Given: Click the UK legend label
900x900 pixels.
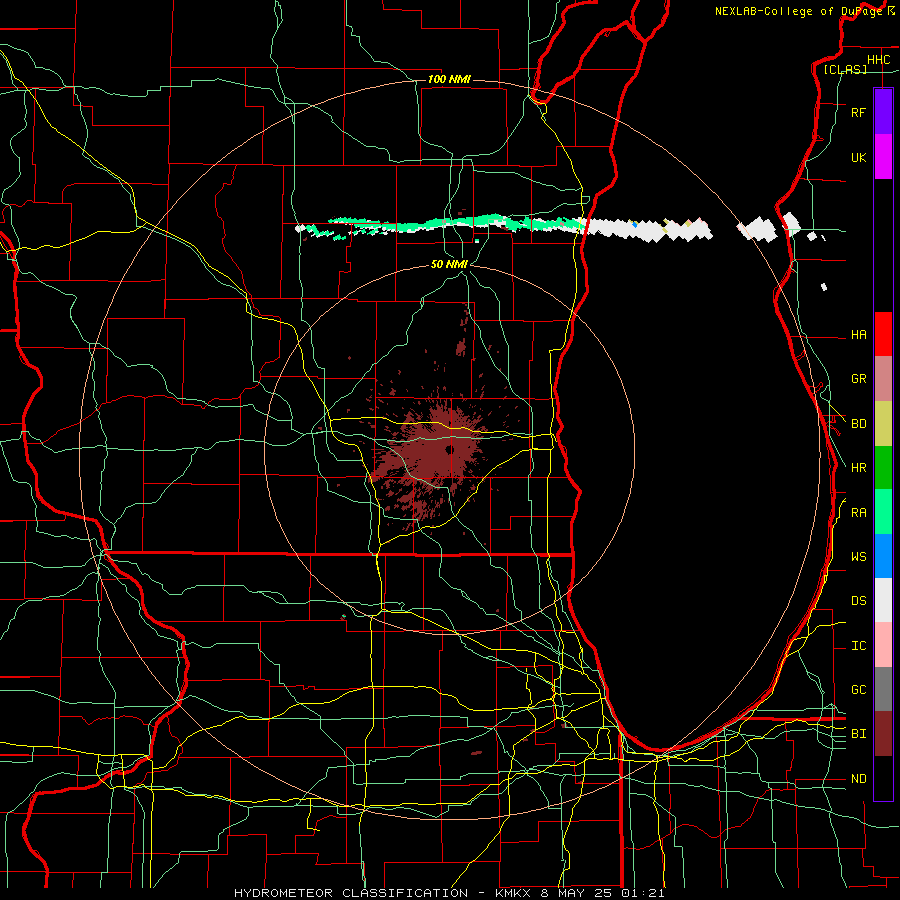Looking at the screenshot, I should pos(858,158).
